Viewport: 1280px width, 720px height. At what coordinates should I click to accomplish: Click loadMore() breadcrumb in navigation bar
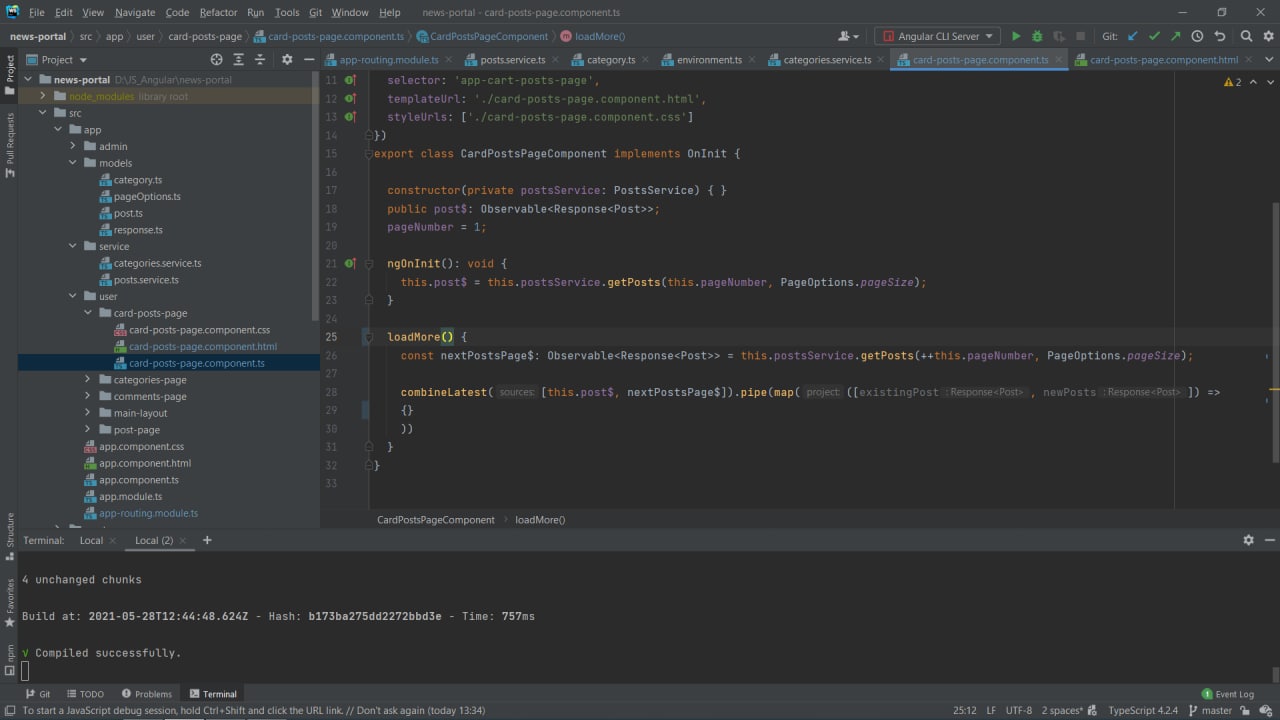point(600,36)
